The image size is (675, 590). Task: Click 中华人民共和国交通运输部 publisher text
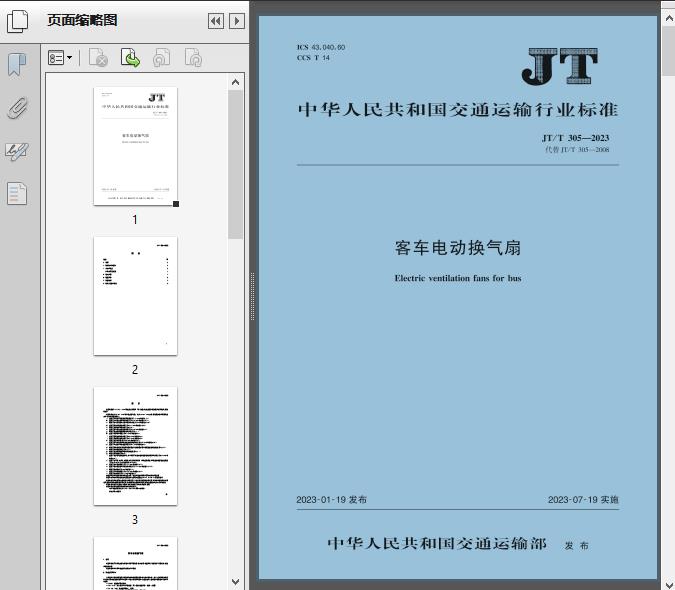(x=437, y=544)
